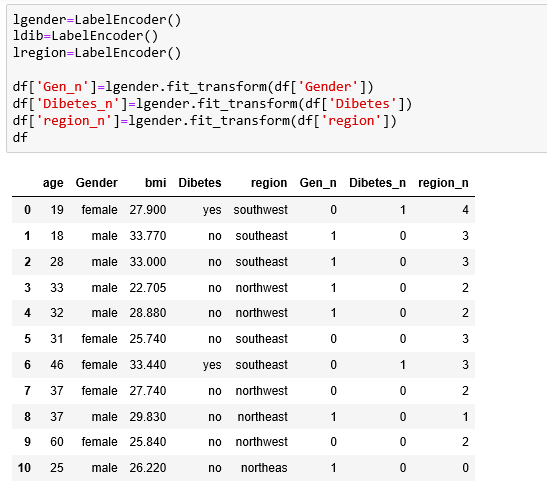Select the 'Dibetes_n' column header
Screen dimensions: 547x486
click(377, 183)
